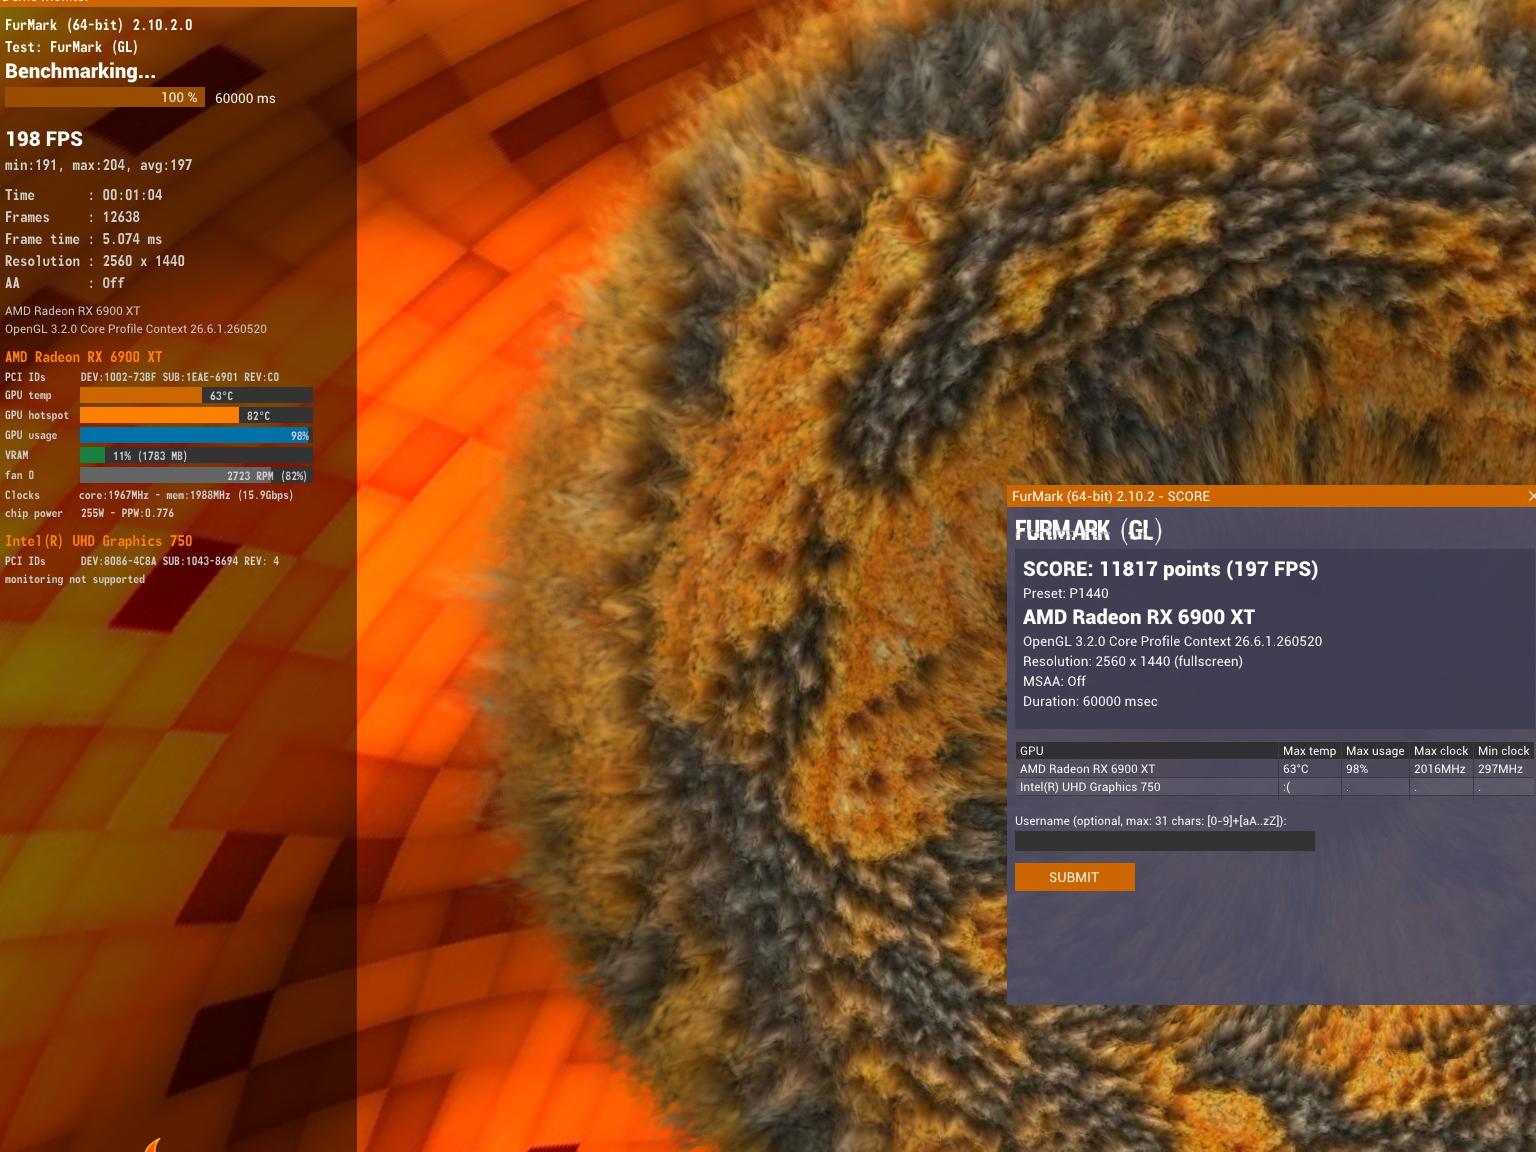Click the Frame time value '5.074 ms'
This screenshot has height=1152, width=1536.
(132, 239)
